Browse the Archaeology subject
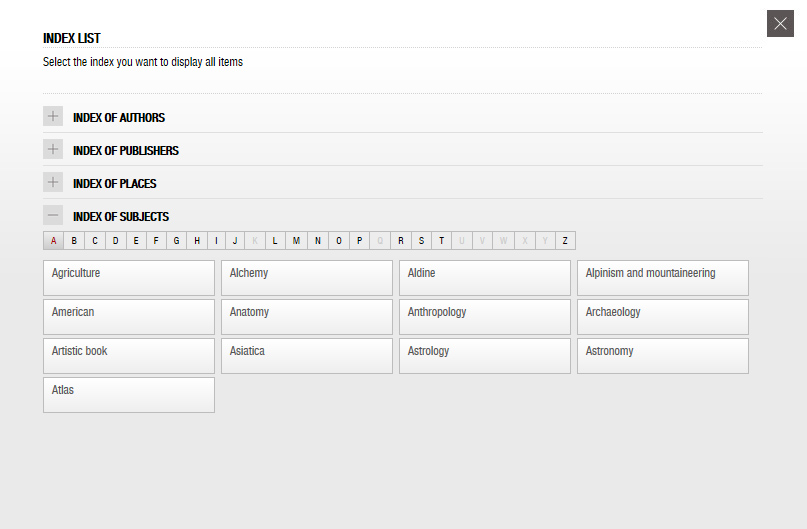Viewport: 807px width, 529px height. point(663,317)
